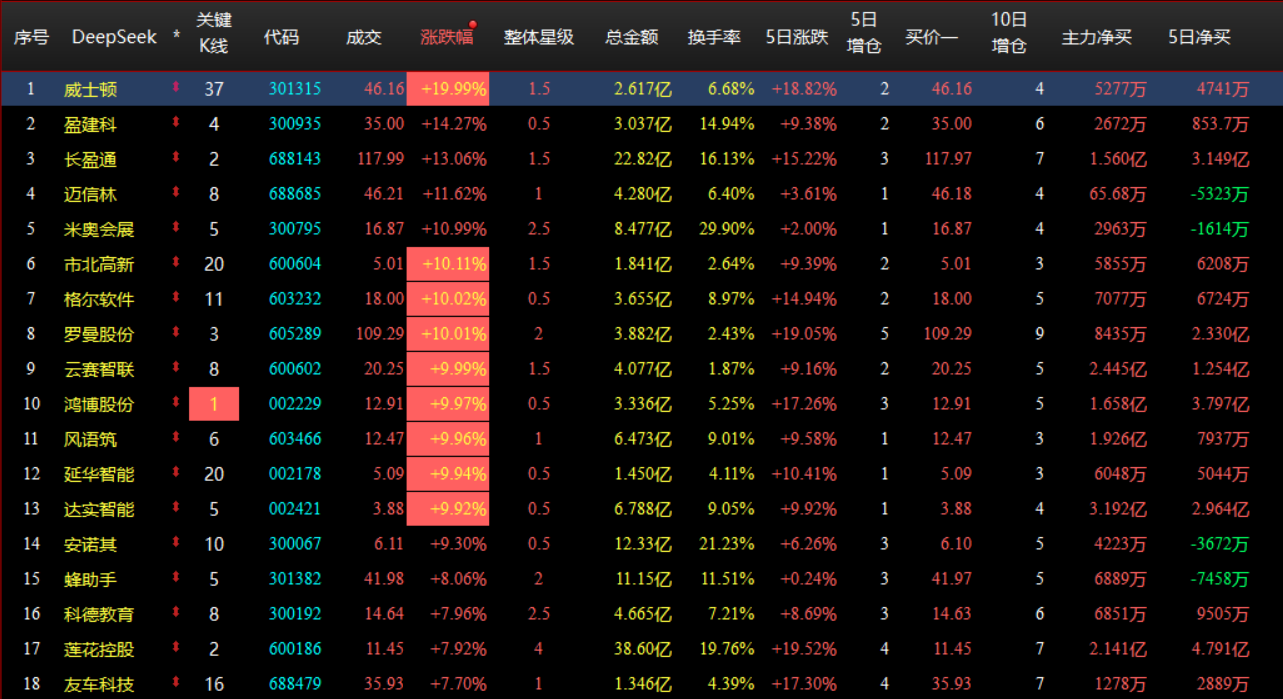Click the red marker icon in 科德教育 row
Screen dimensions: 1283x699
(x=176, y=613)
